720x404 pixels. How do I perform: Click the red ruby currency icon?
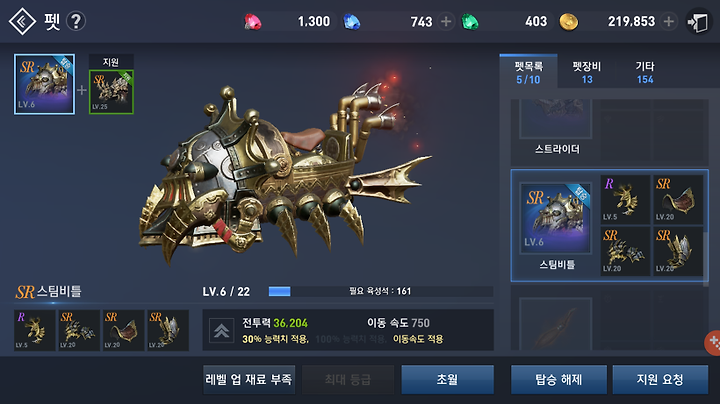253,22
